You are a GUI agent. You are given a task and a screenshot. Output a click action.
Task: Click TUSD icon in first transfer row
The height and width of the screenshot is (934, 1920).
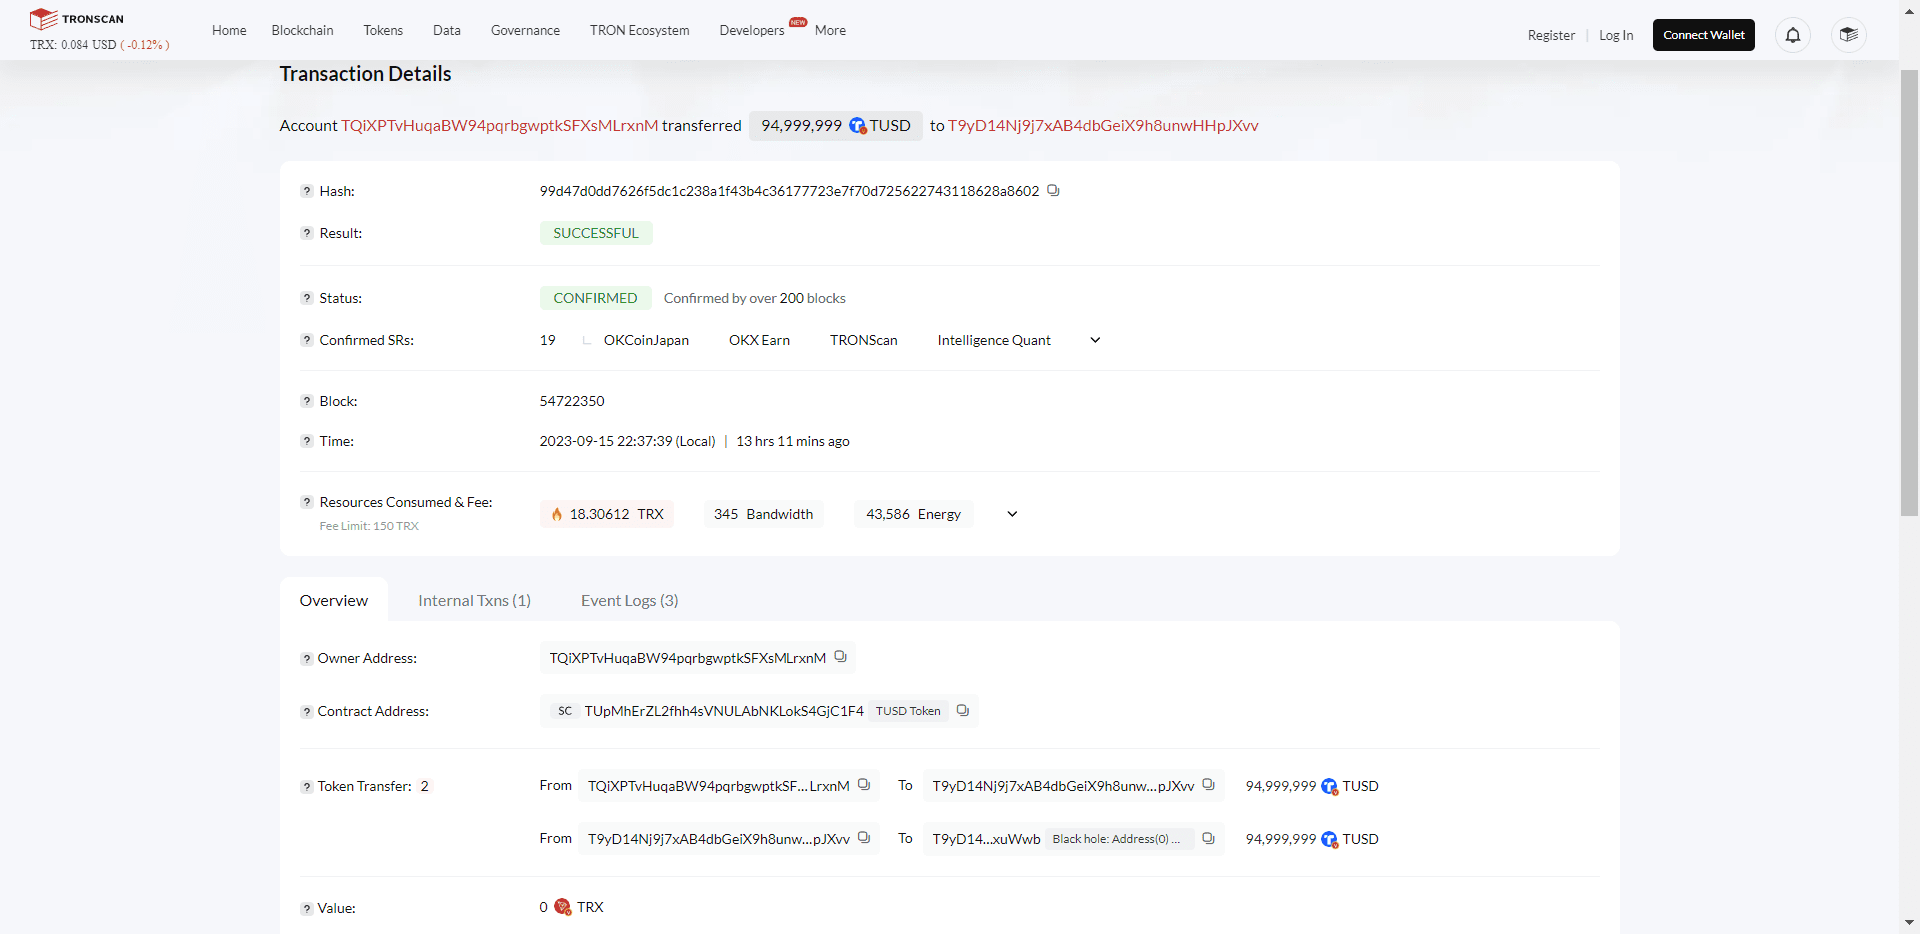coord(1330,787)
